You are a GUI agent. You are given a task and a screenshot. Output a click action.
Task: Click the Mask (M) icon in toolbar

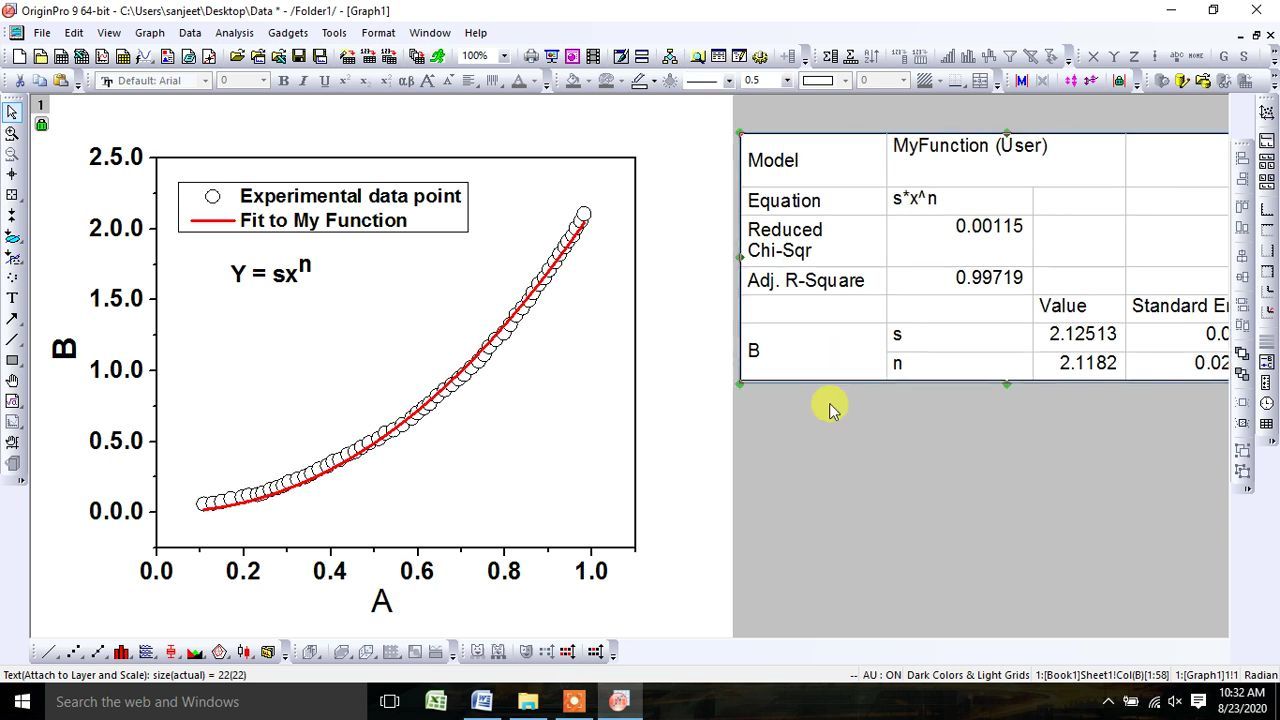1022,80
